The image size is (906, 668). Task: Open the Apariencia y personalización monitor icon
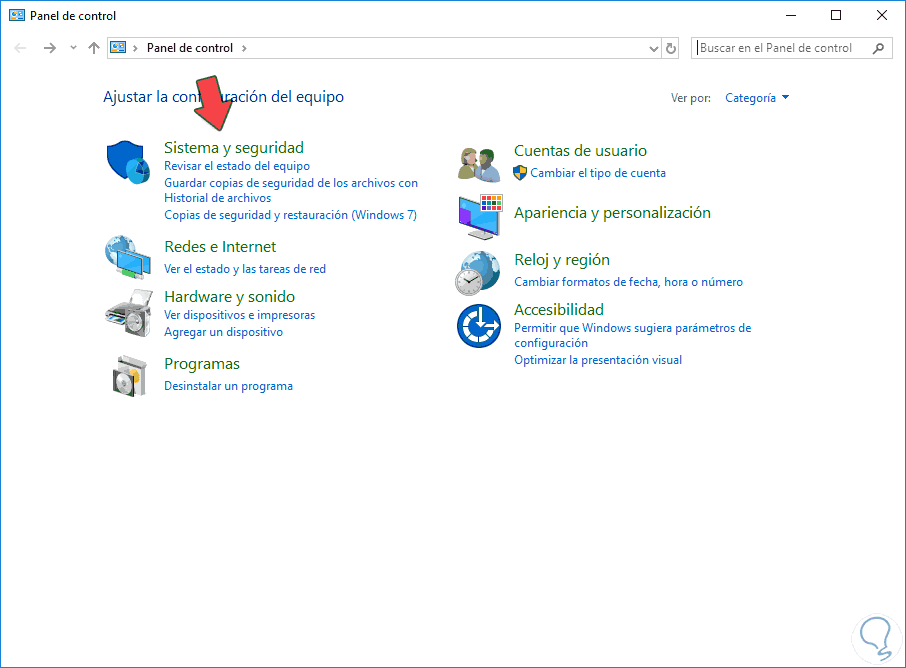[x=480, y=217]
